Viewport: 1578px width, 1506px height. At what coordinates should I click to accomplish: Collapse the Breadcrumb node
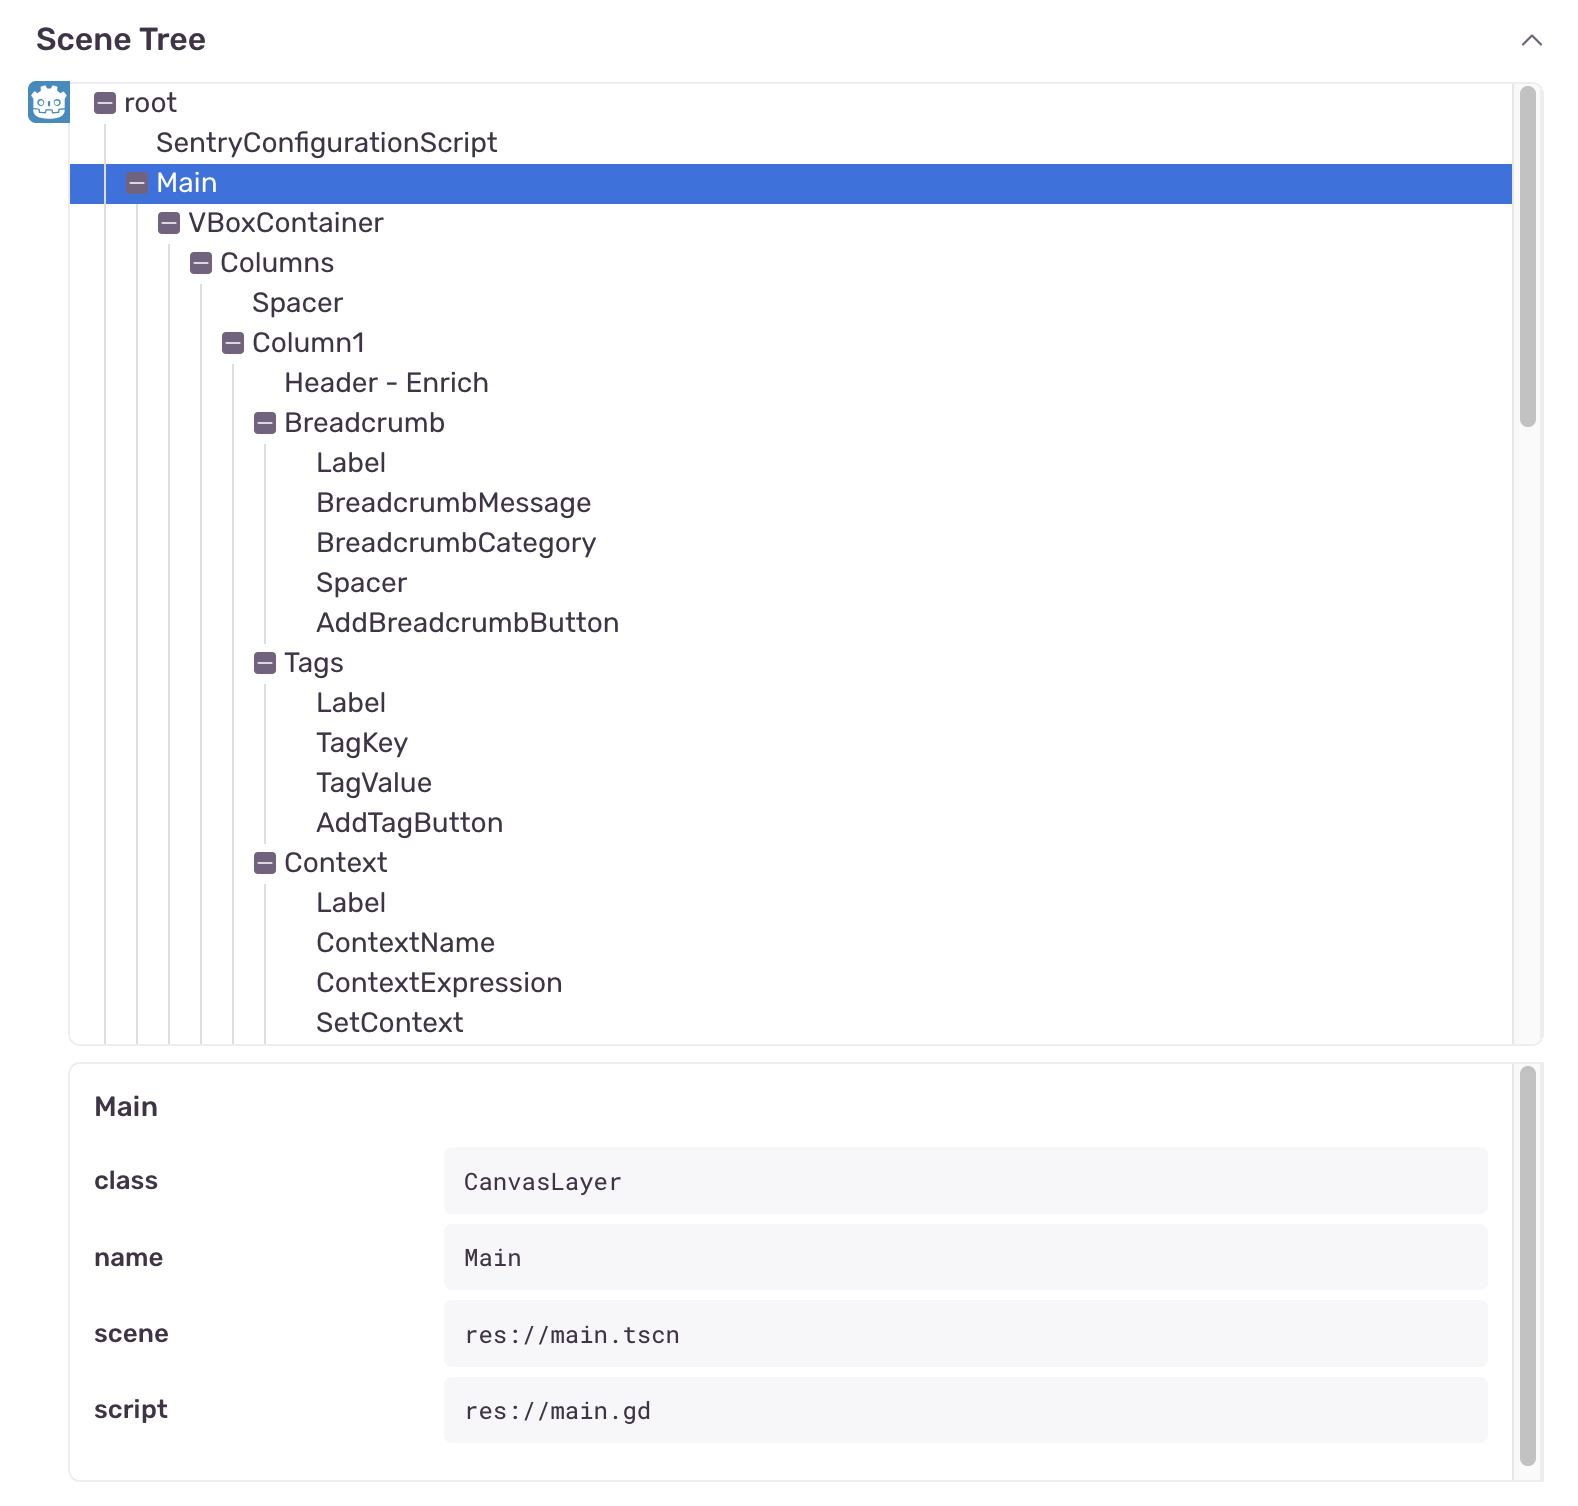(265, 423)
